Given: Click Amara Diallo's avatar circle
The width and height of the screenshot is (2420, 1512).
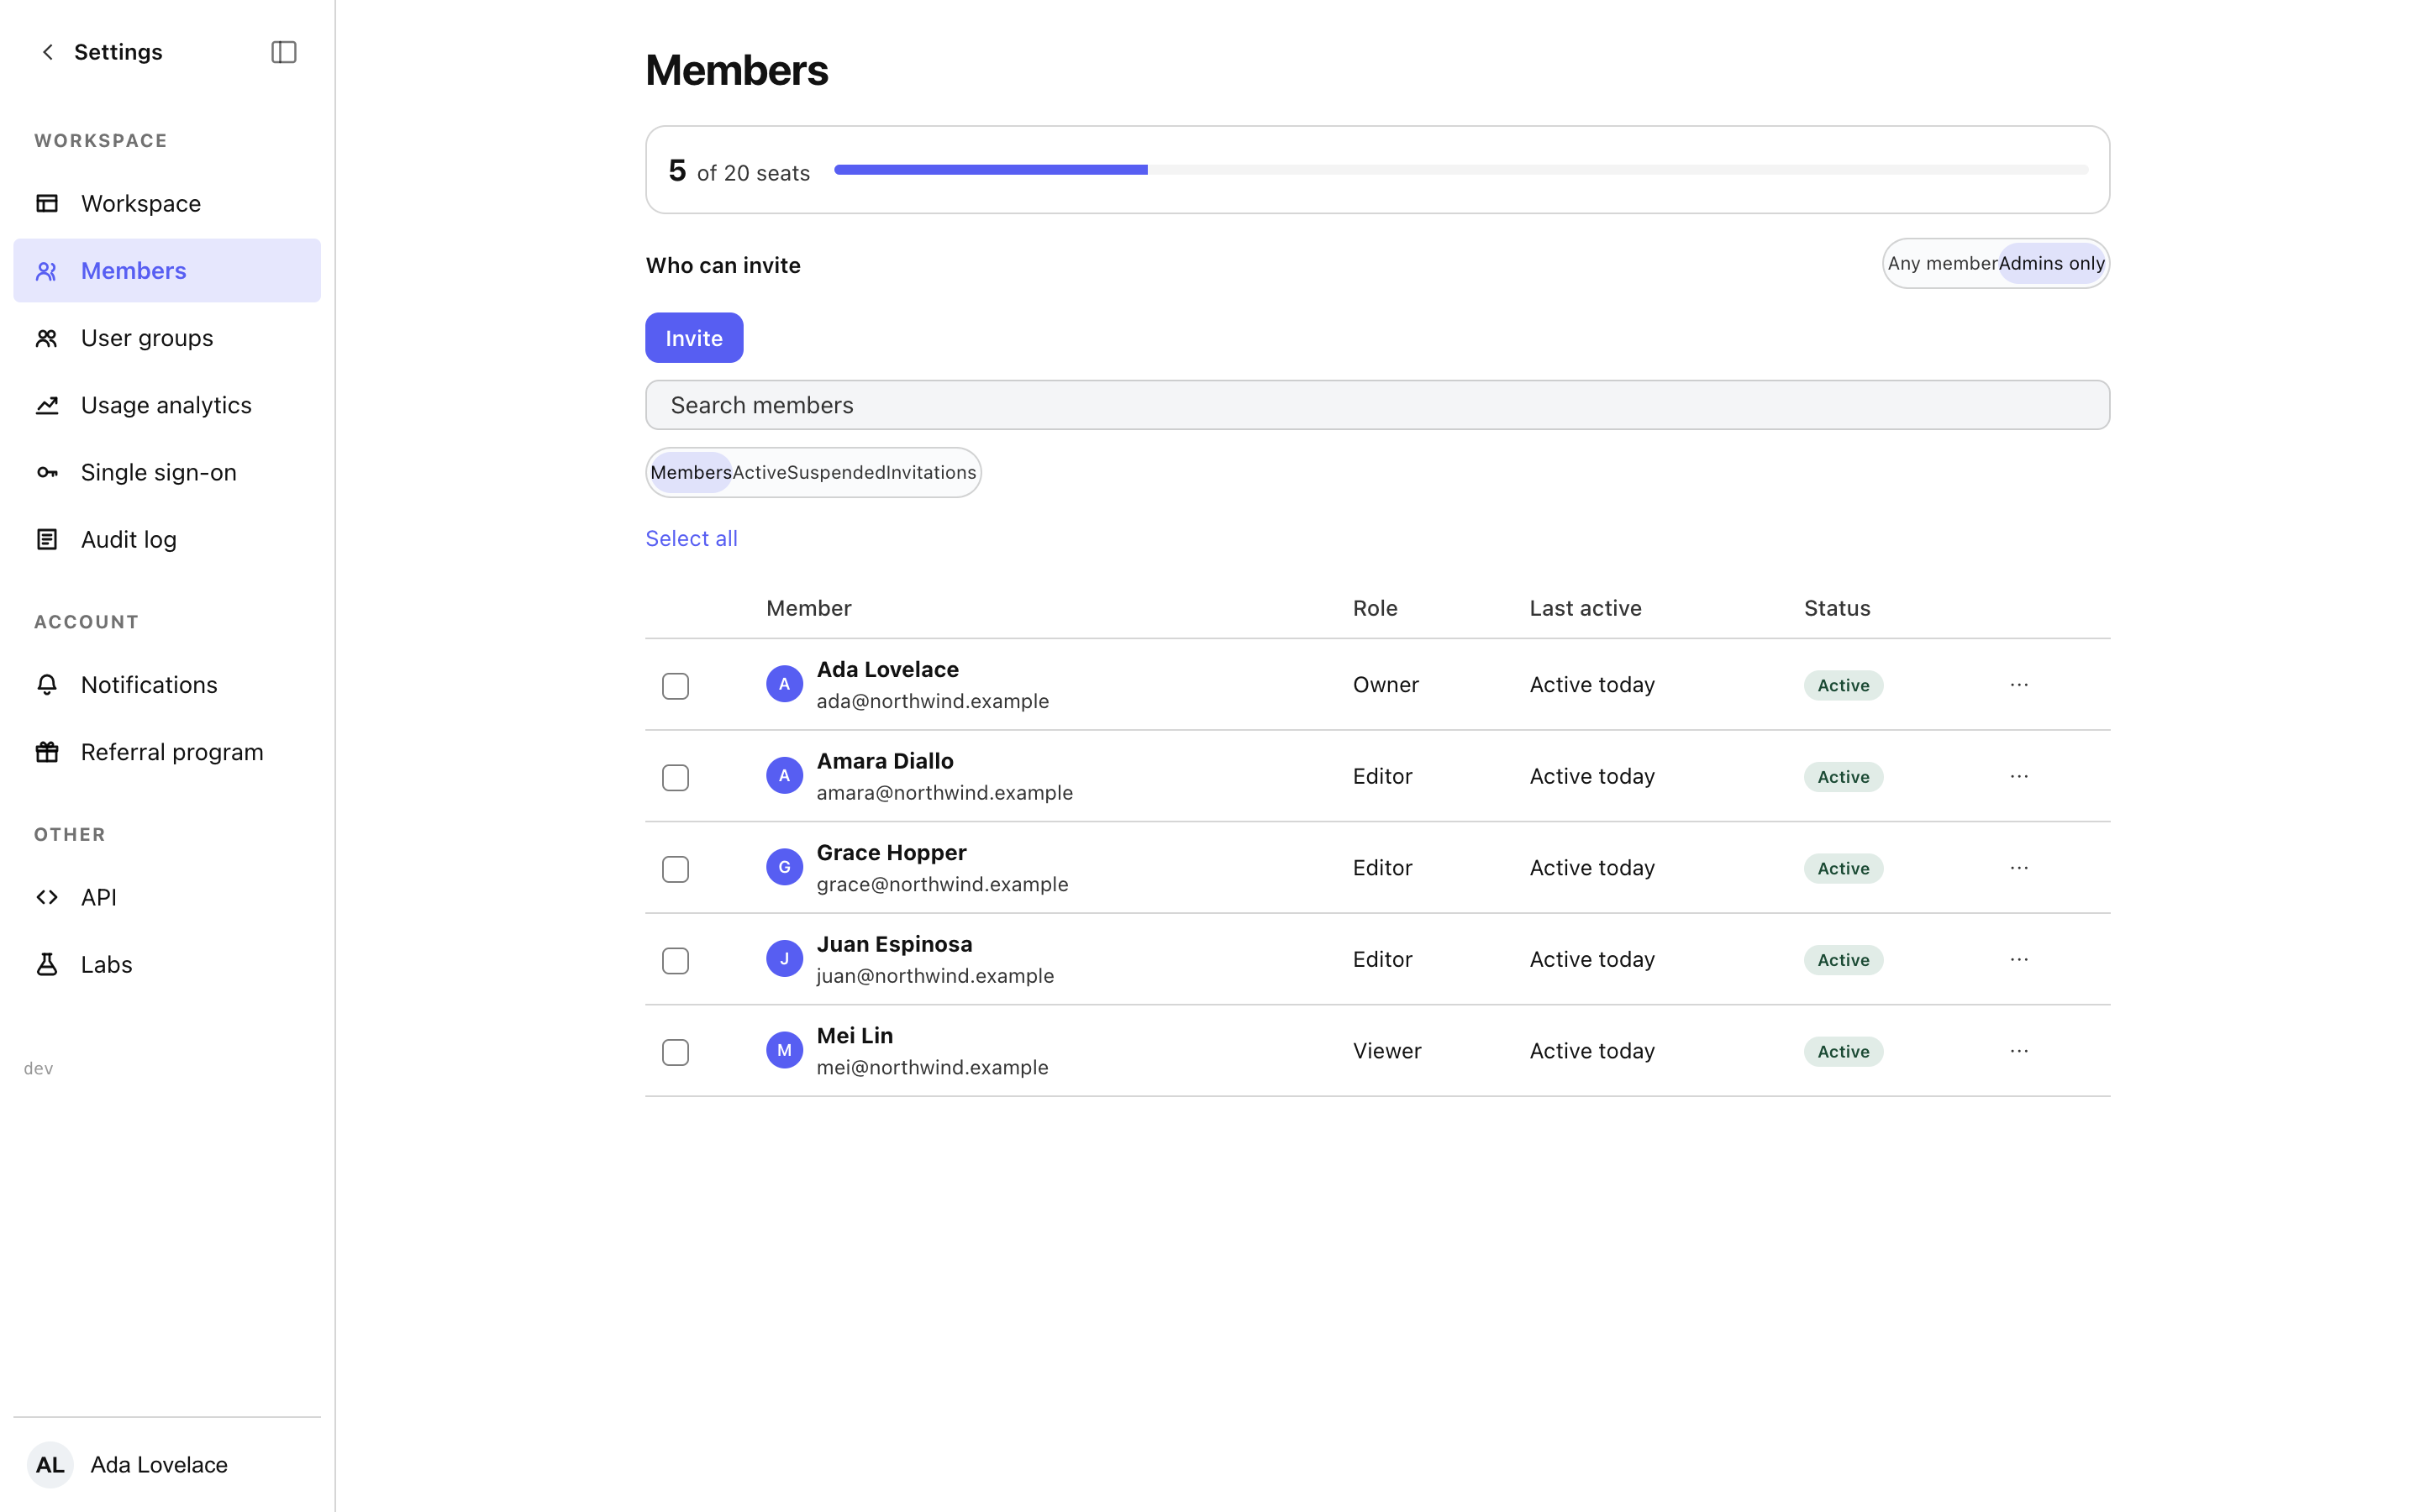Looking at the screenshot, I should point(784,776).
